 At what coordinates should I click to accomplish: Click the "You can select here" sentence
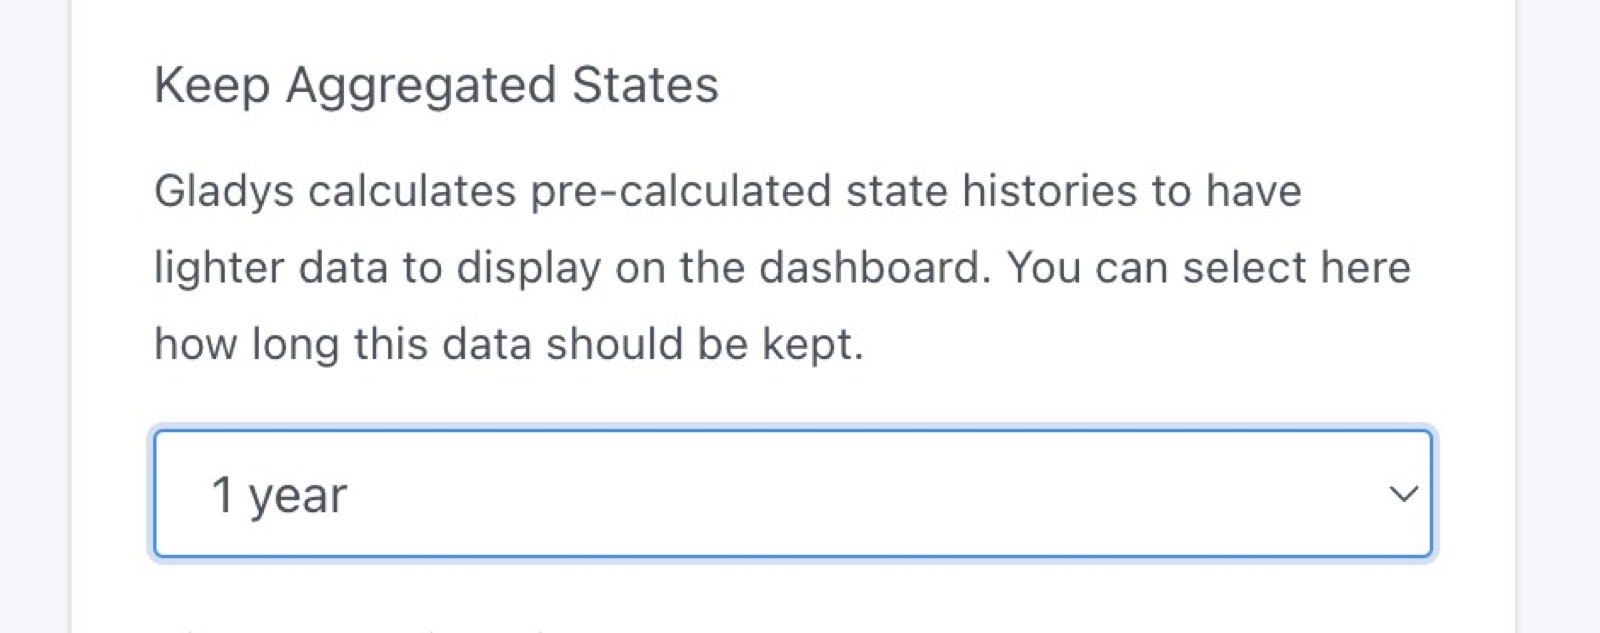(x=1208, y=268)
